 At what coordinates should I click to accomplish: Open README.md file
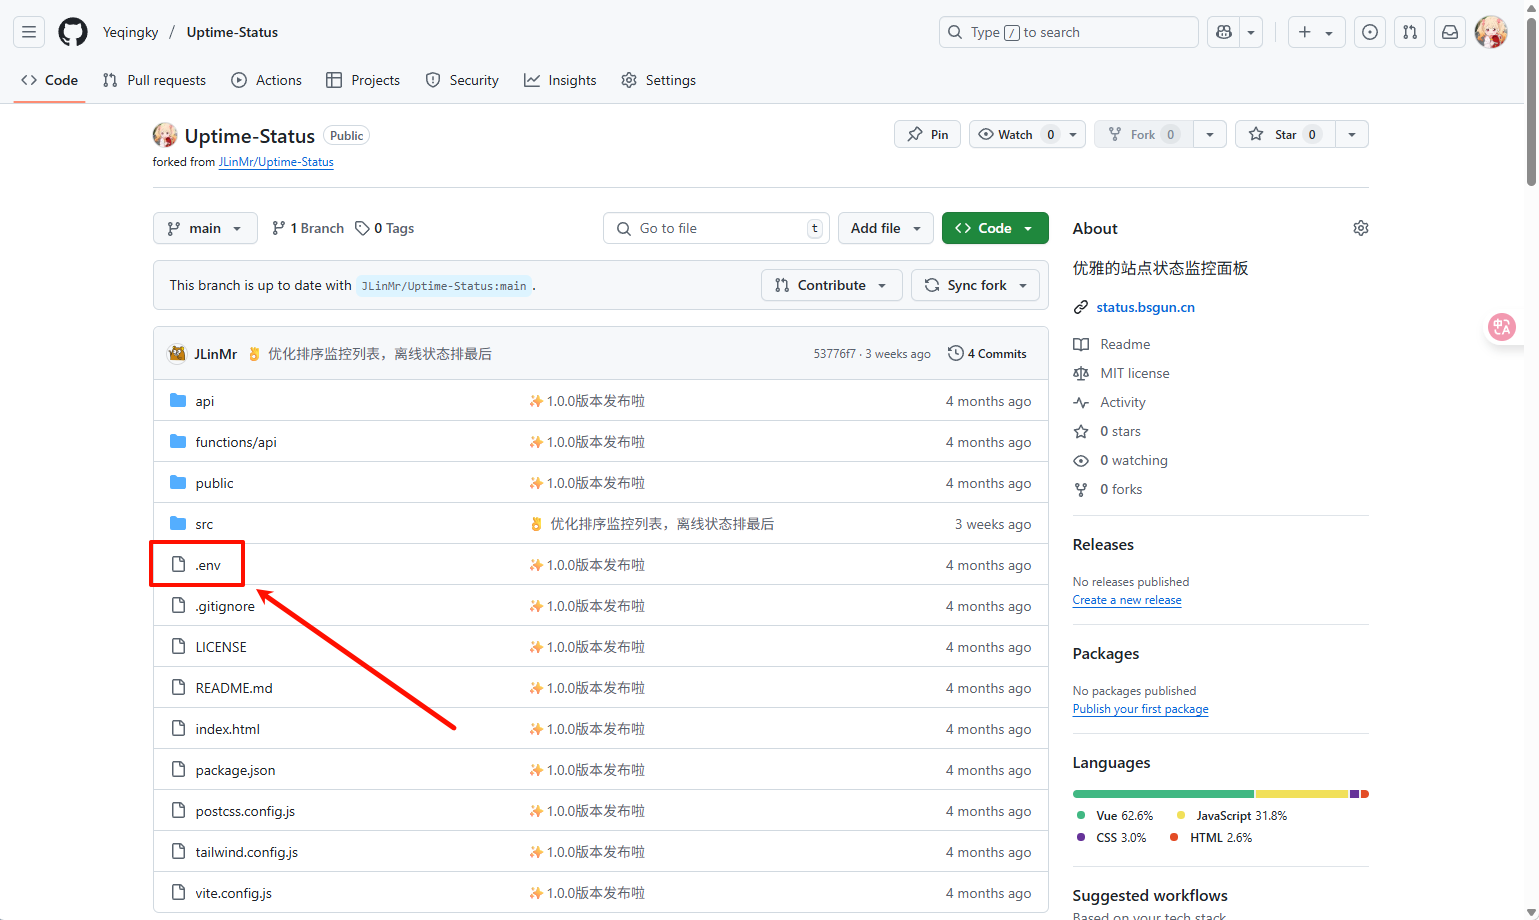click(x=234, y=688)
